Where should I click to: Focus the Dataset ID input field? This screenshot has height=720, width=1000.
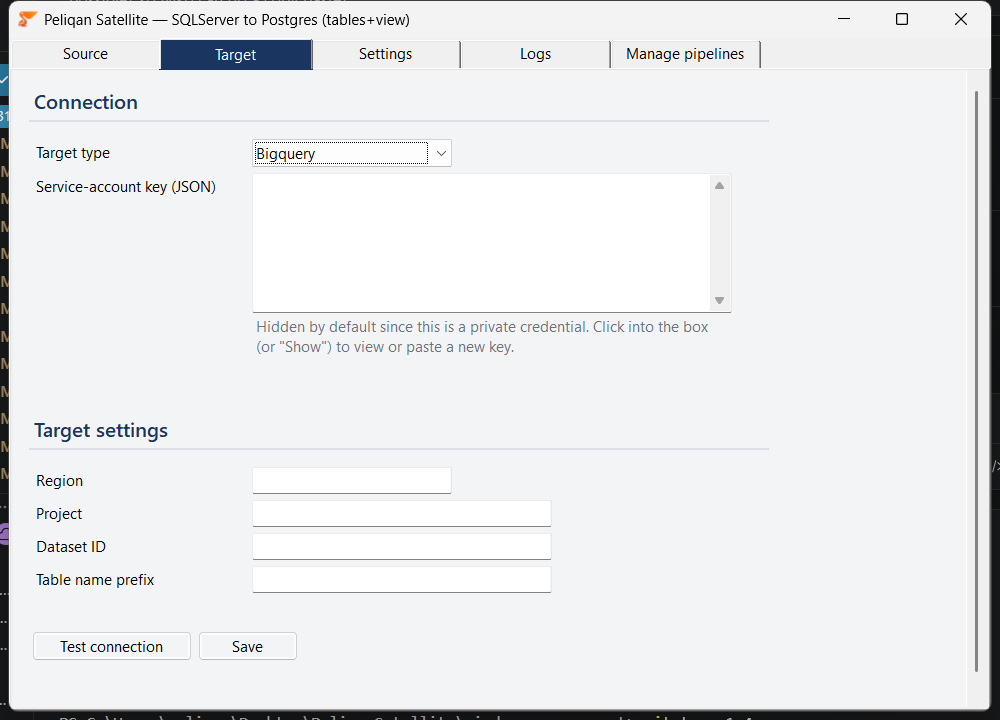402,547
